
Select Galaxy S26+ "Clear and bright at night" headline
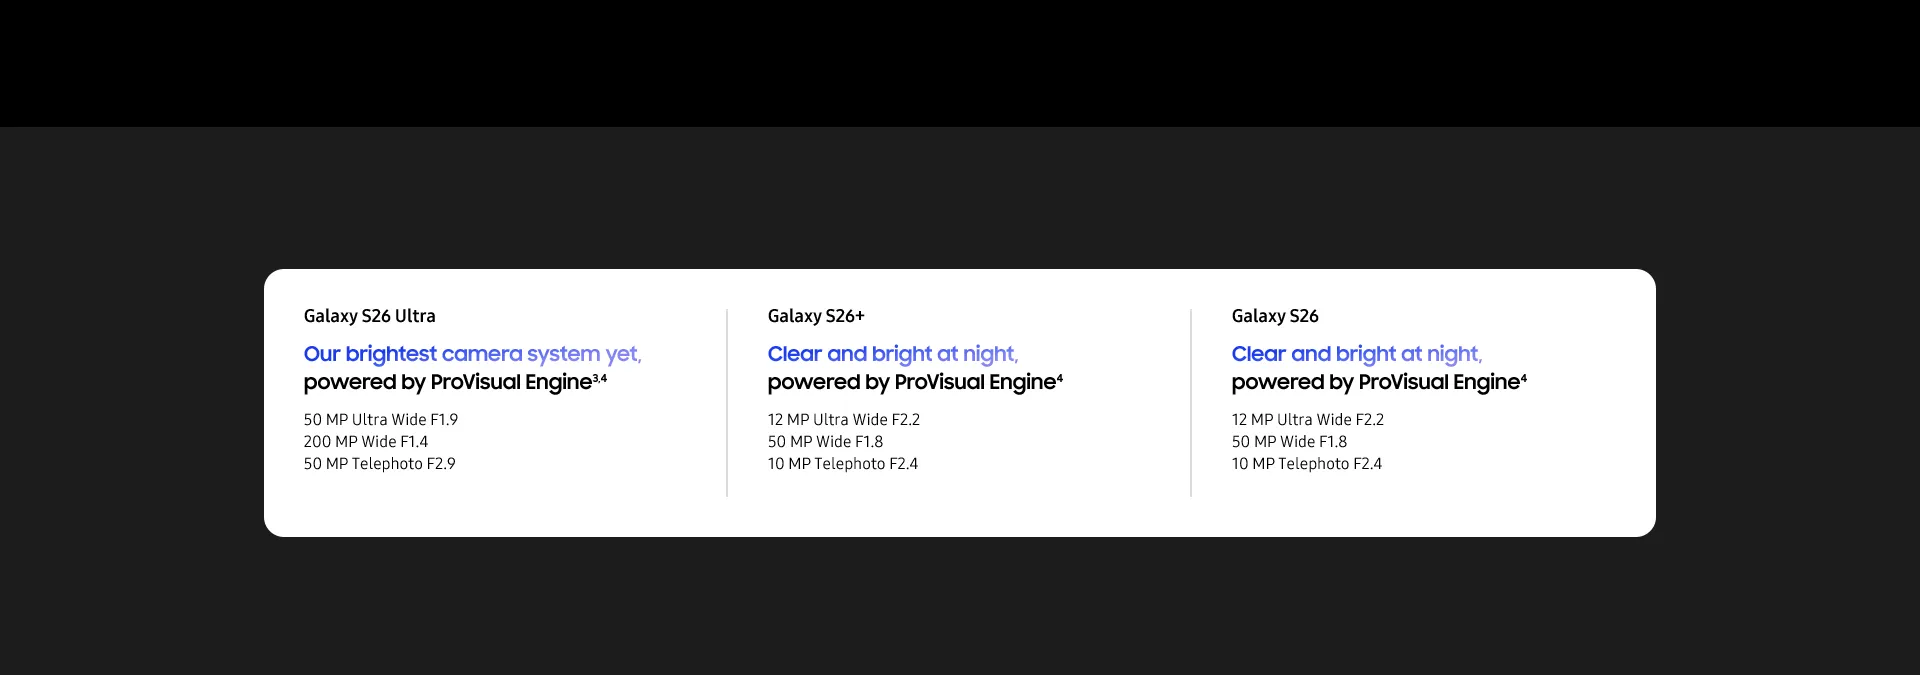pos(892,354)
